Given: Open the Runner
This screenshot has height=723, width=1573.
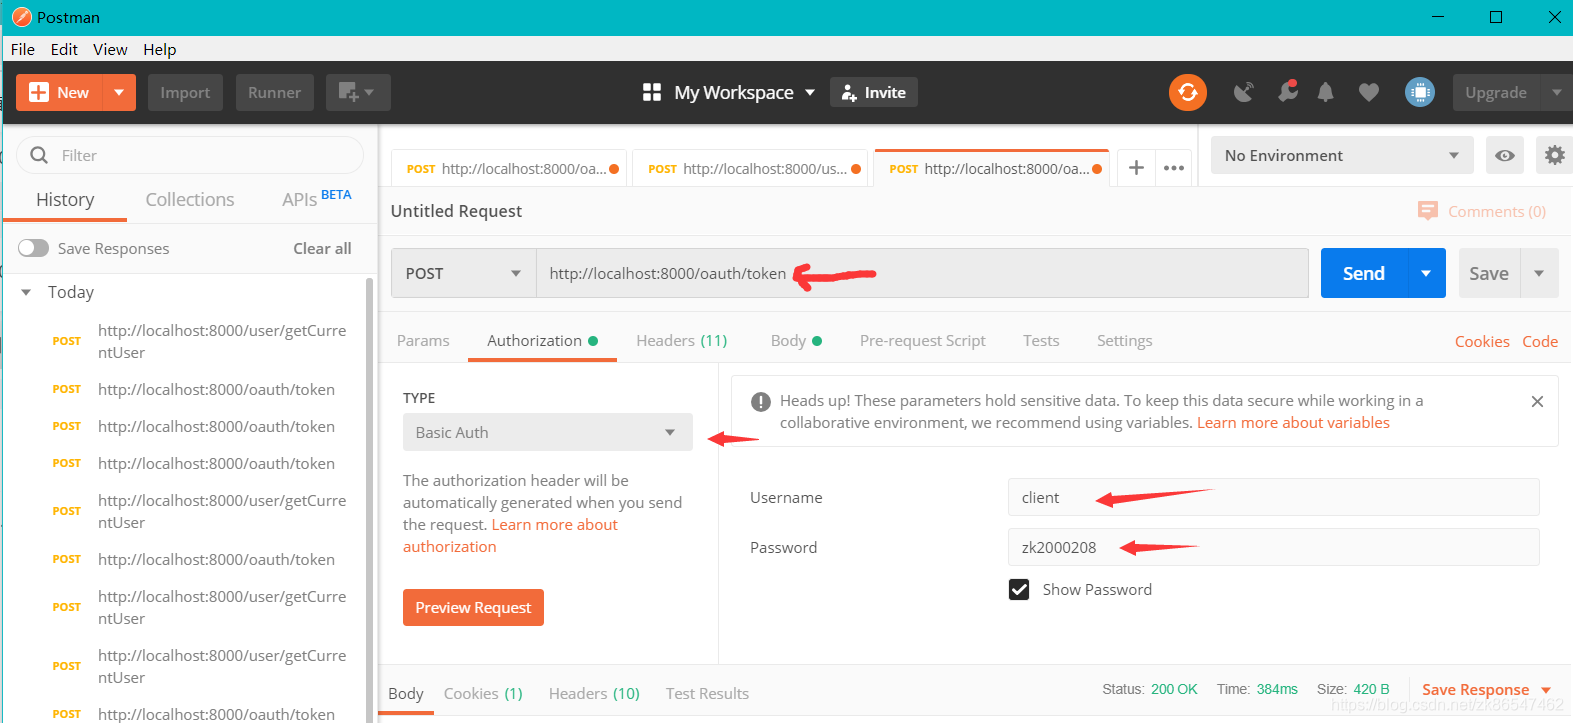Looking at the screenshot, I should coord(274,92).
